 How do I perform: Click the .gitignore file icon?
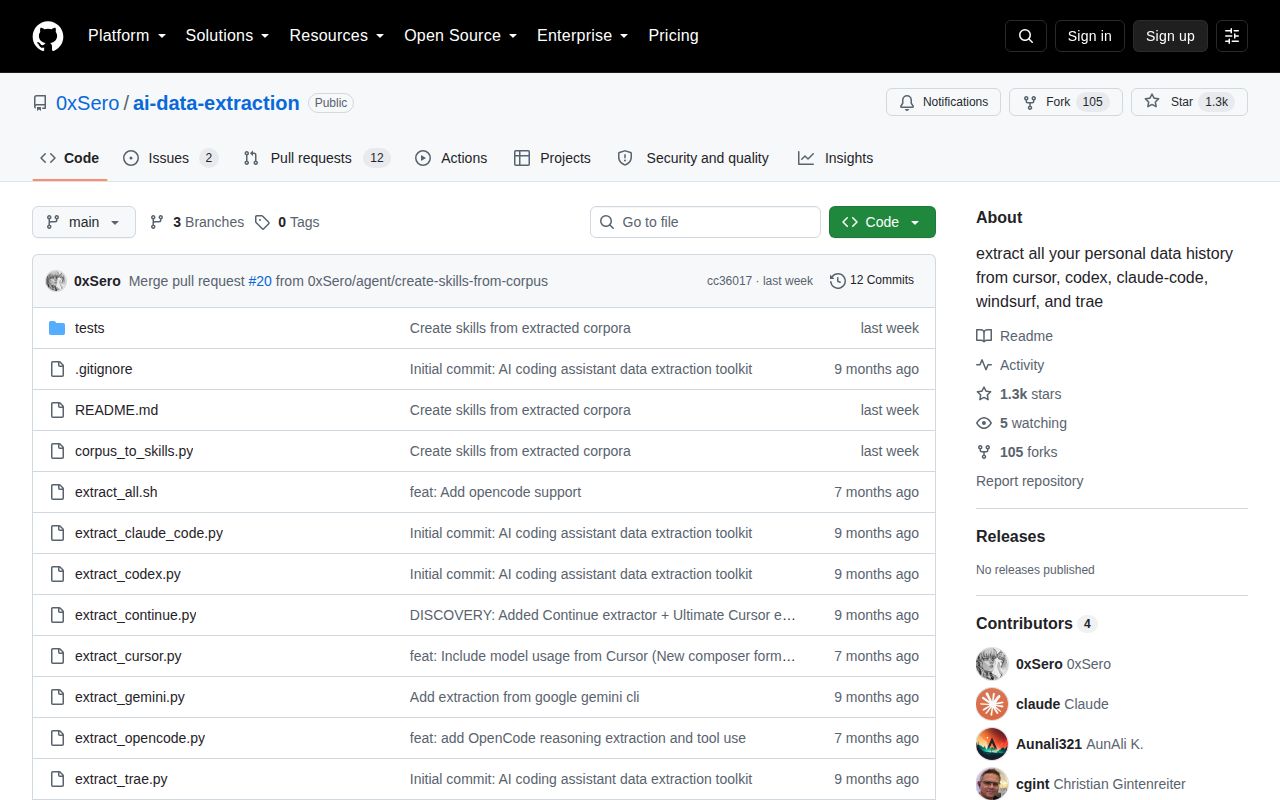tap(57, 369)
